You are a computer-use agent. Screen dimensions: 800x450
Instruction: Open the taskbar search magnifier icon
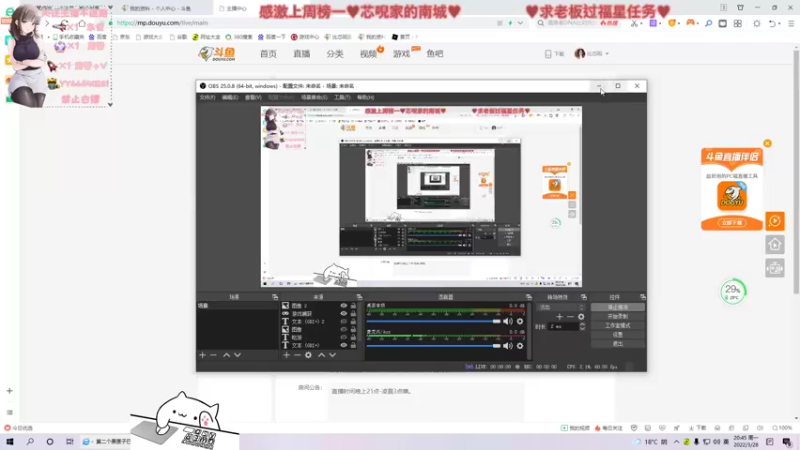pyautogui.click(x=30, y=442)
